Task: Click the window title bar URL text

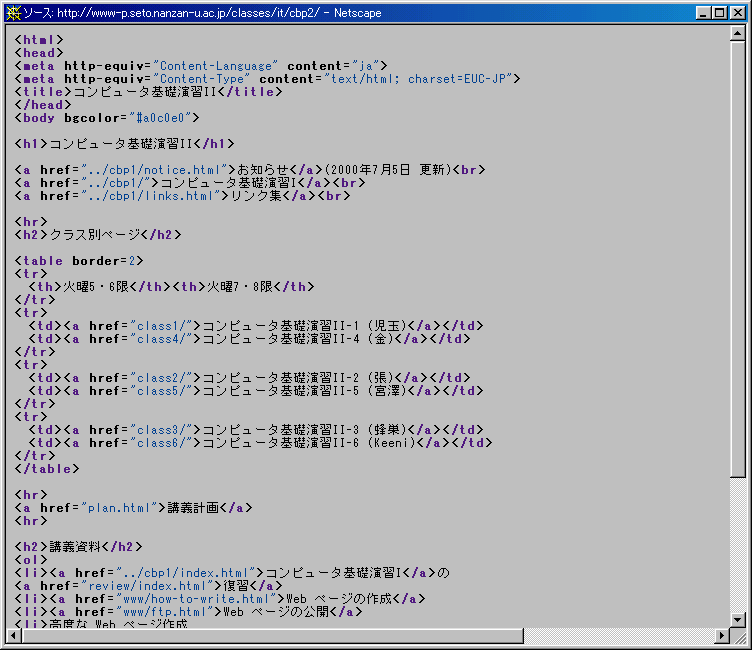Action: [x=188, y=13]
